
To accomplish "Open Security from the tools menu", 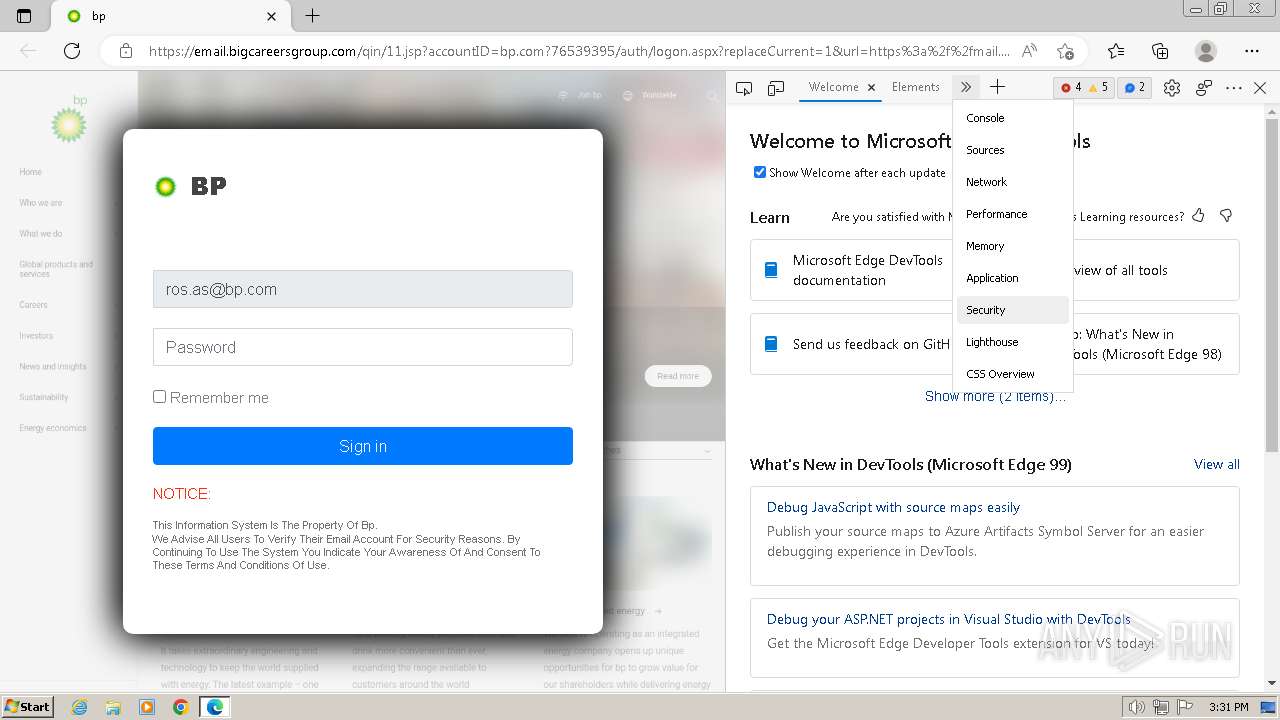I will (x=1013, y=310).
